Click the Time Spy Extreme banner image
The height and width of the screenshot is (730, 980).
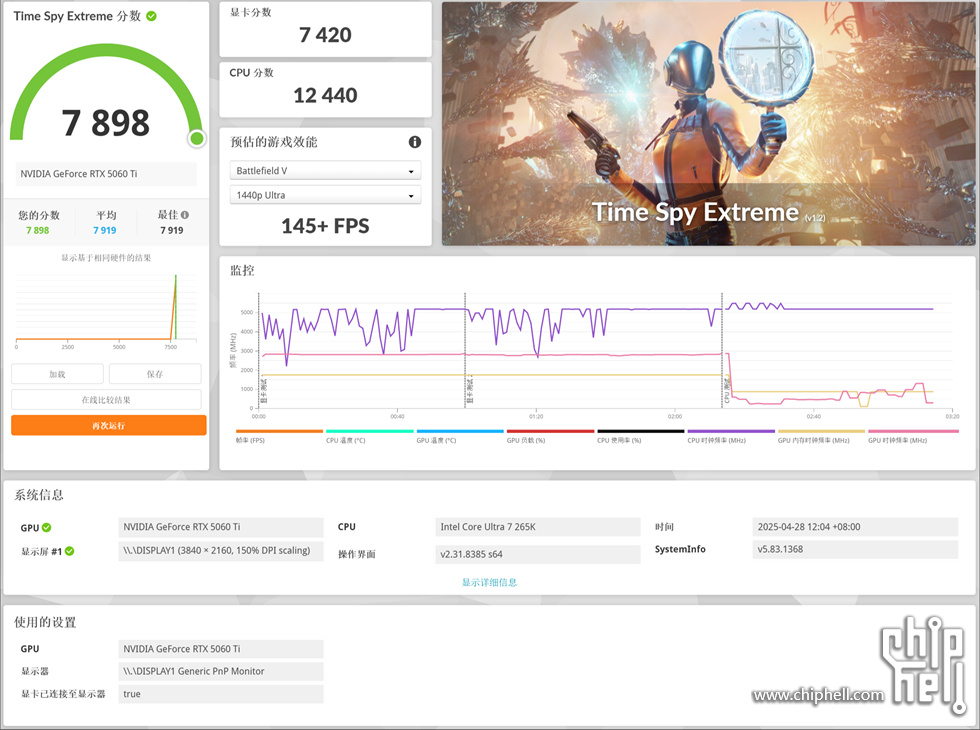point(708,123)
